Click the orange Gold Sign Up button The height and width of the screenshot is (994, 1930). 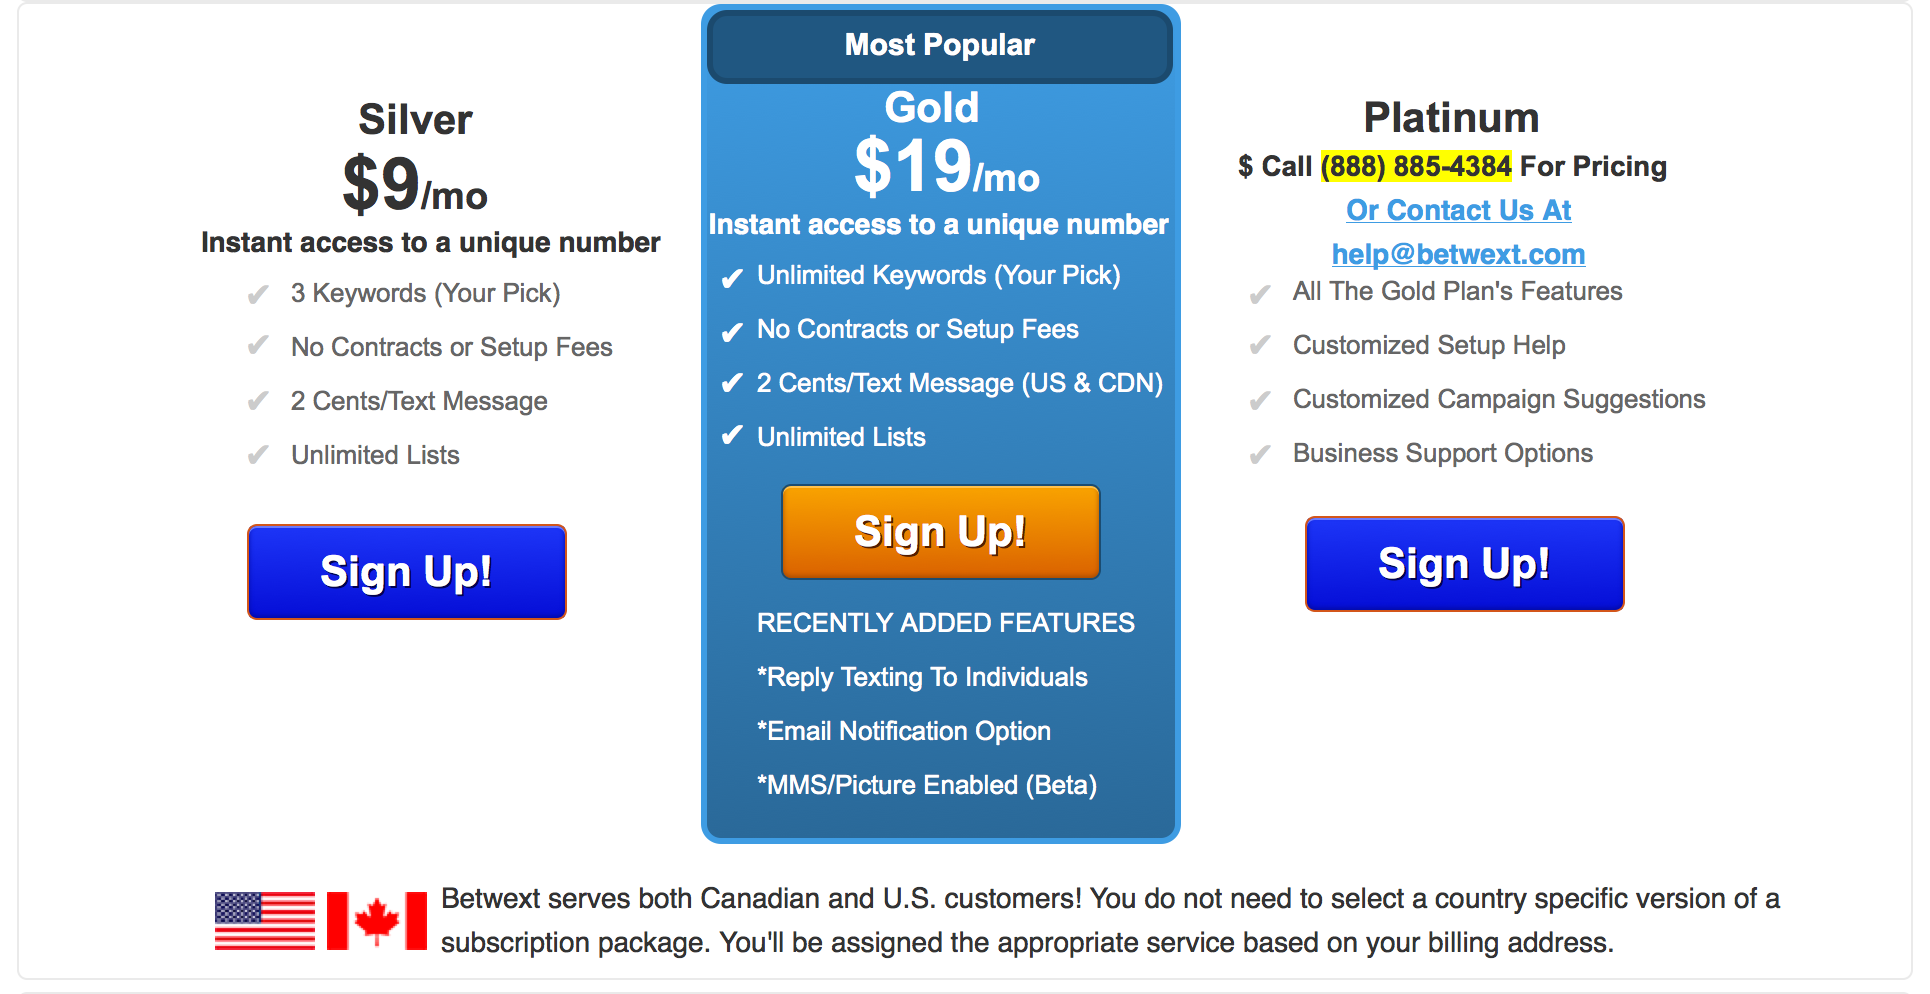coord(941,532)
